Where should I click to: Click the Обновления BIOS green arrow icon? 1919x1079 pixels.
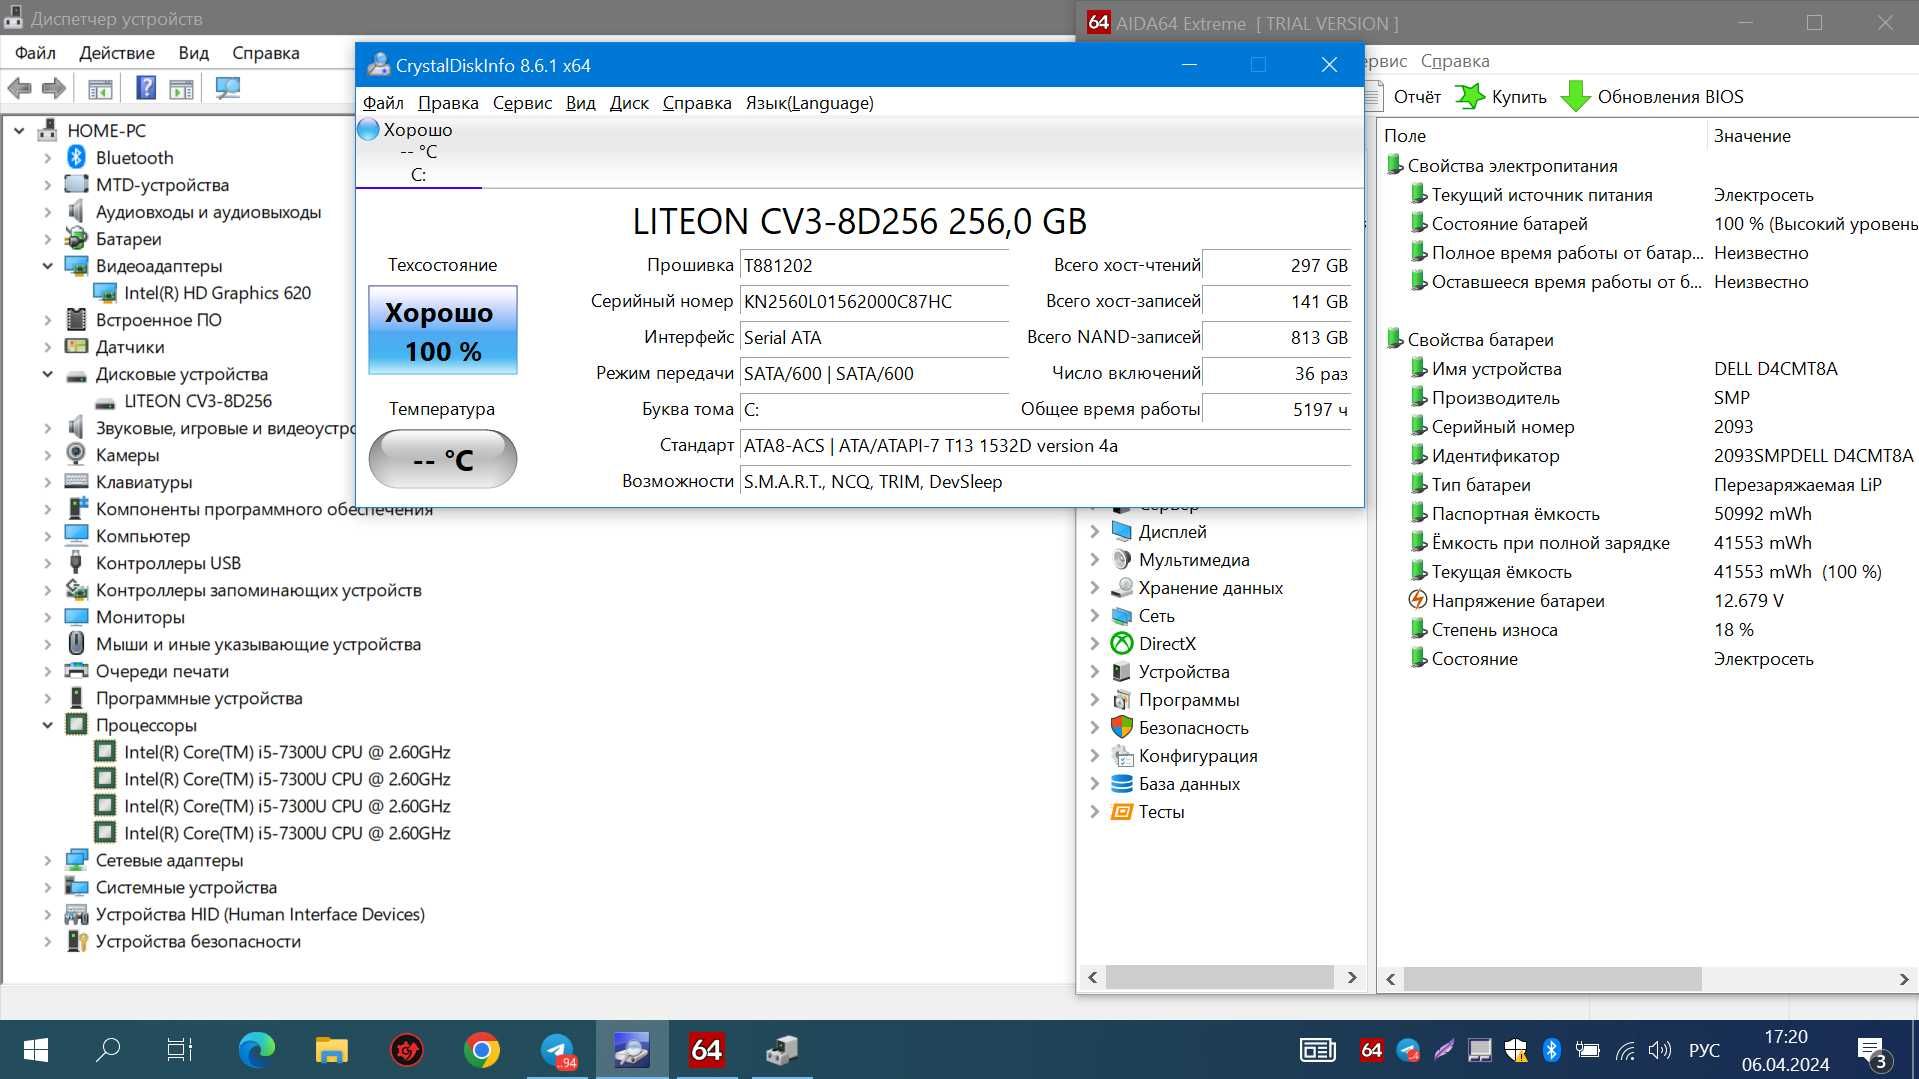tap(1576, 96)
